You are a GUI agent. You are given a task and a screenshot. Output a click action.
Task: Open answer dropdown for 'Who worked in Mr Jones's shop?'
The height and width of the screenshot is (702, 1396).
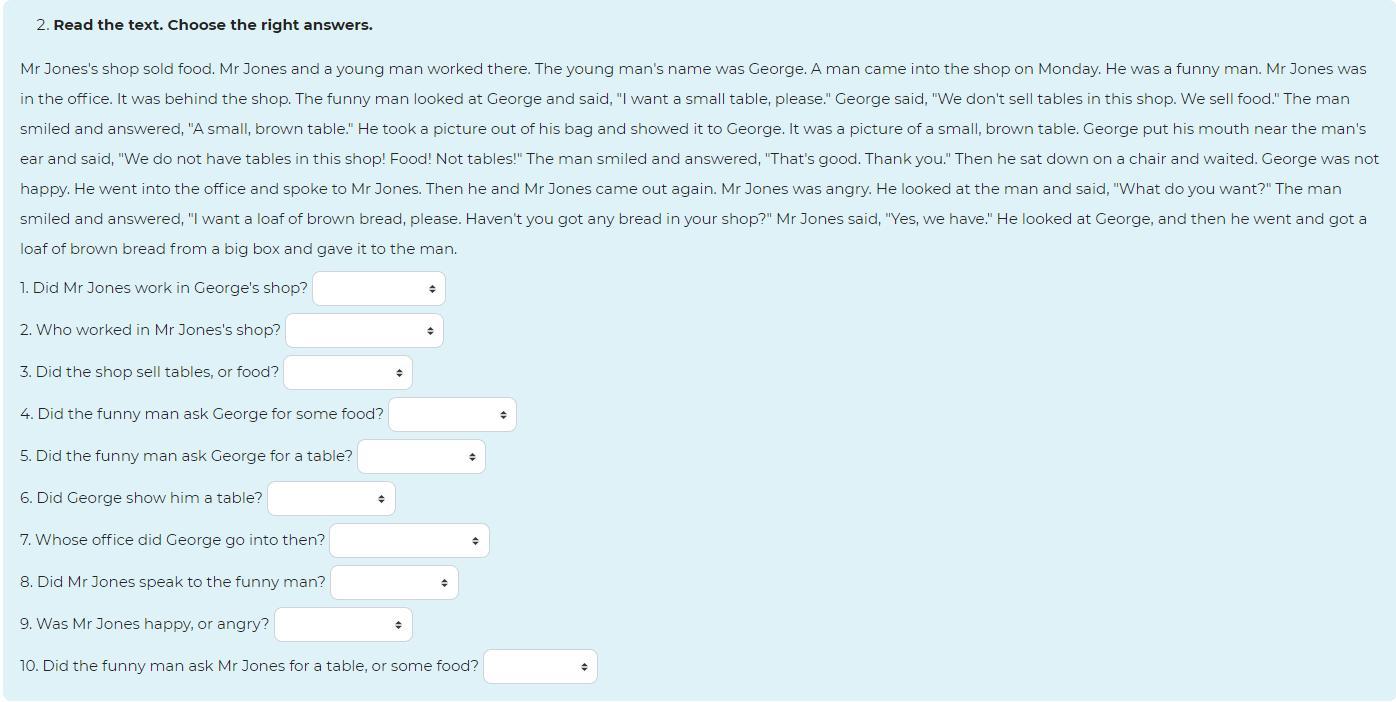364,330
